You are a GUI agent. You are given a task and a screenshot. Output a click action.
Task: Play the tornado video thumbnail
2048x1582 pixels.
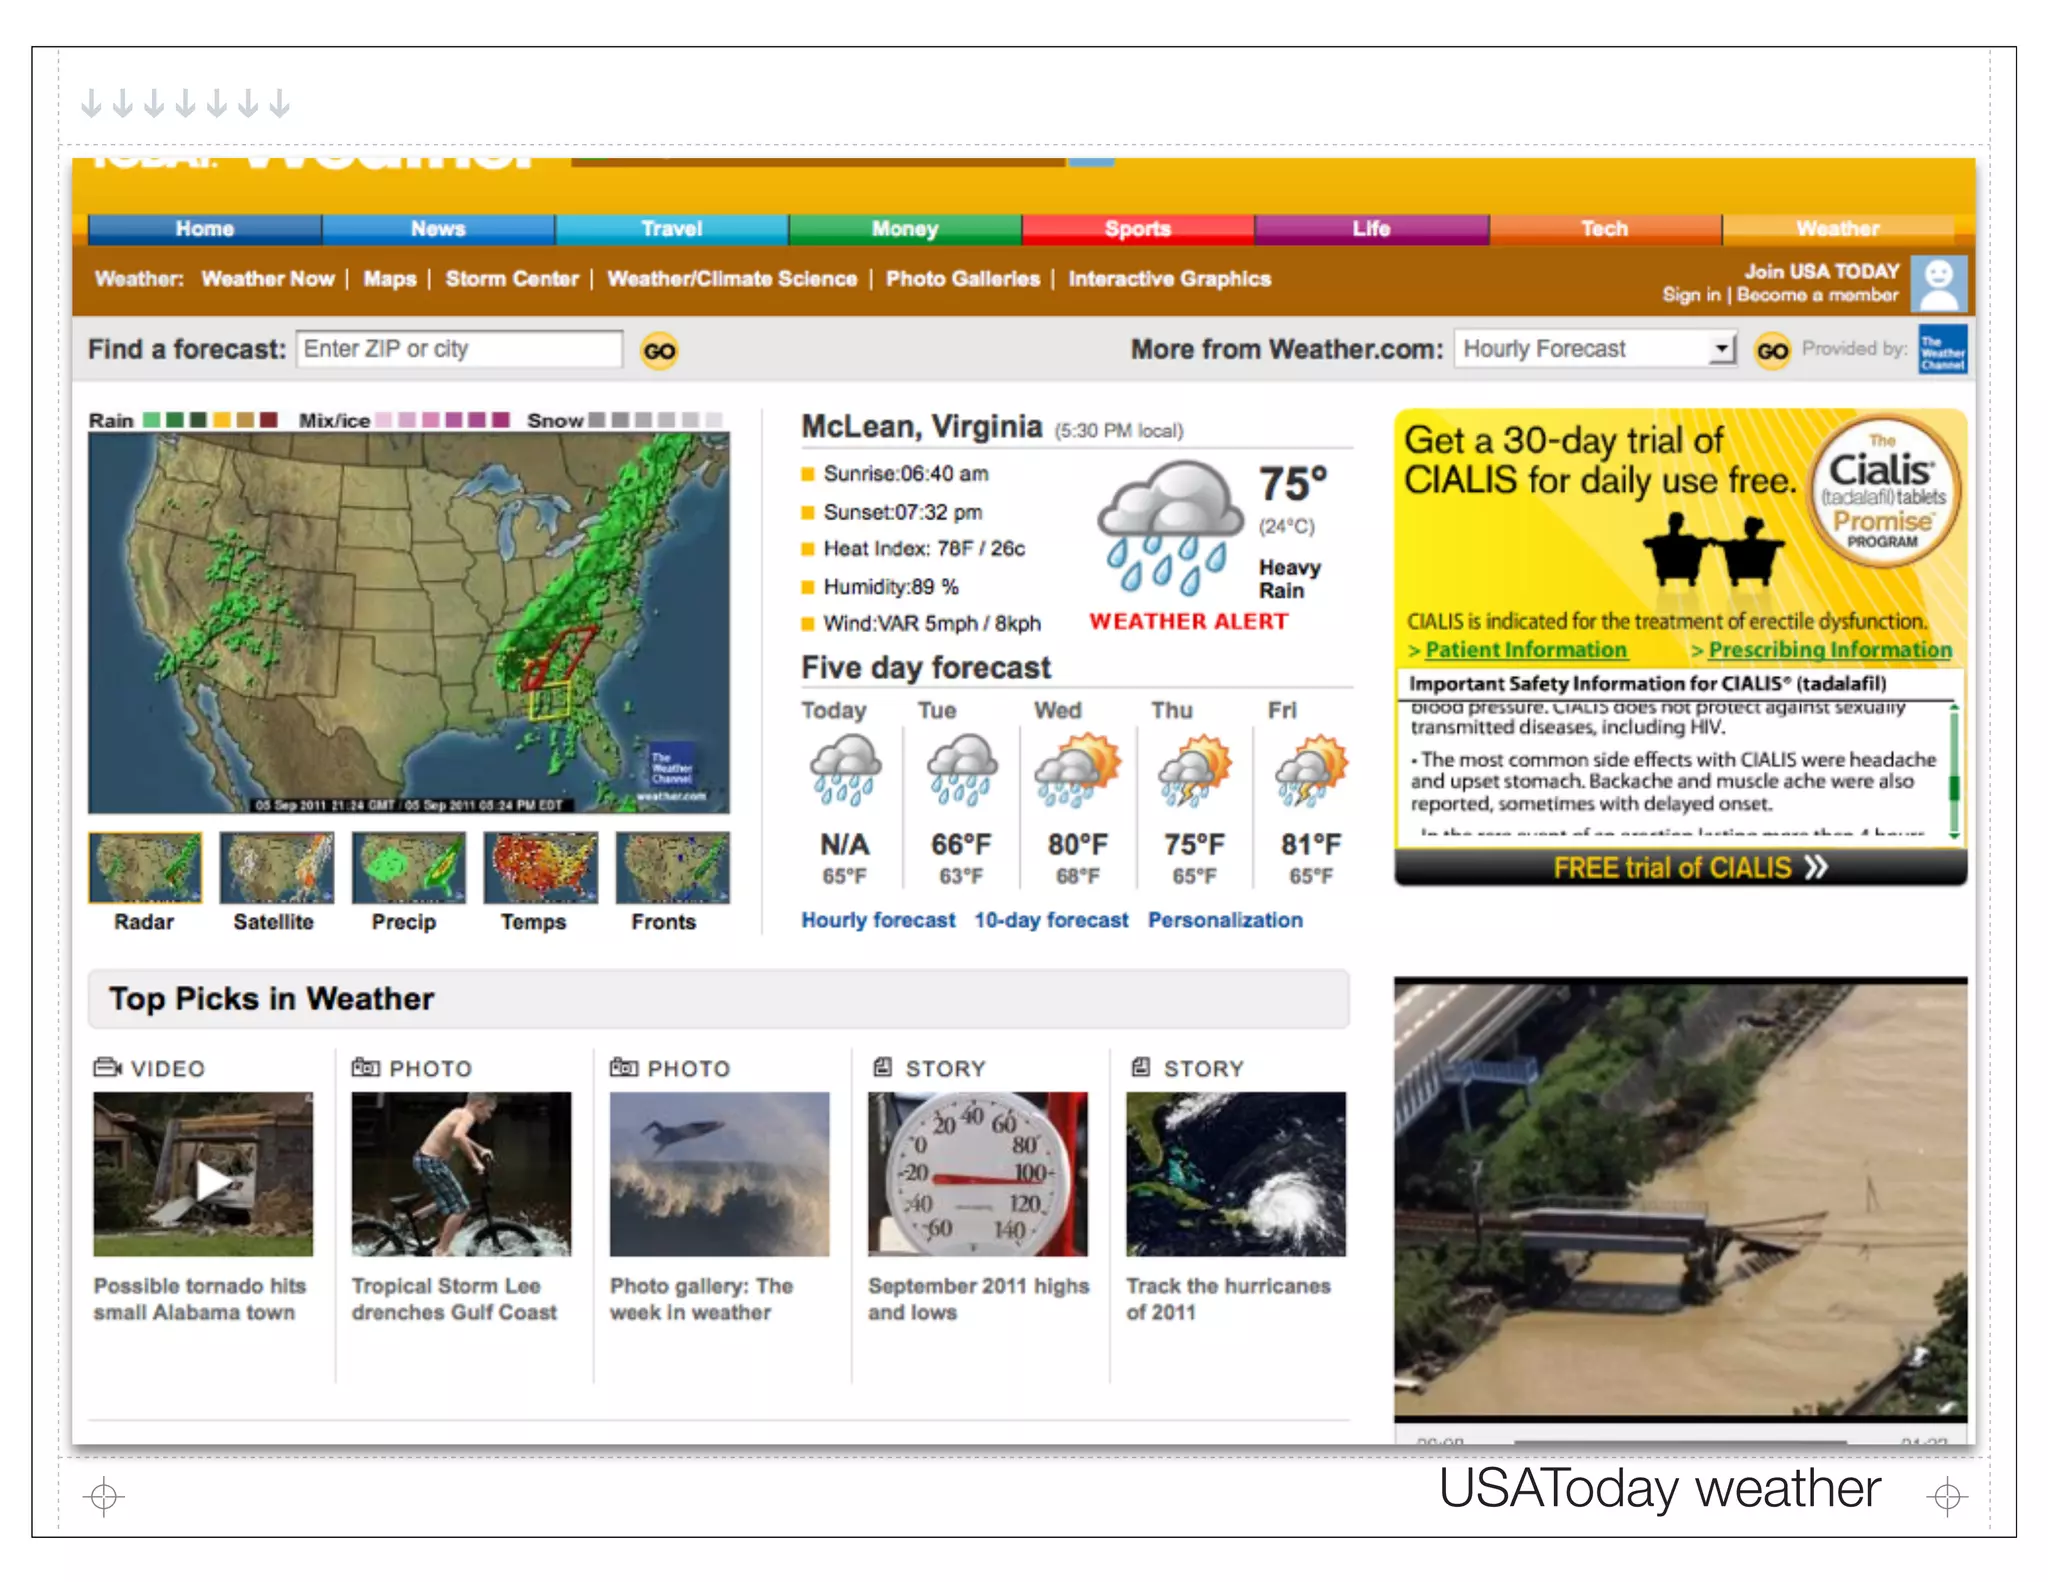click(203, 1174)
